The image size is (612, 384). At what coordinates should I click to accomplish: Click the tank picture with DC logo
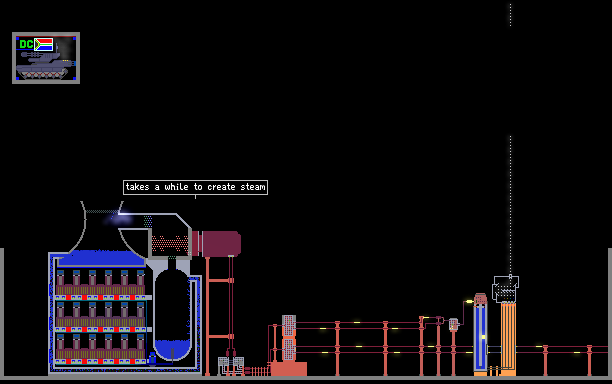(46, 58)
